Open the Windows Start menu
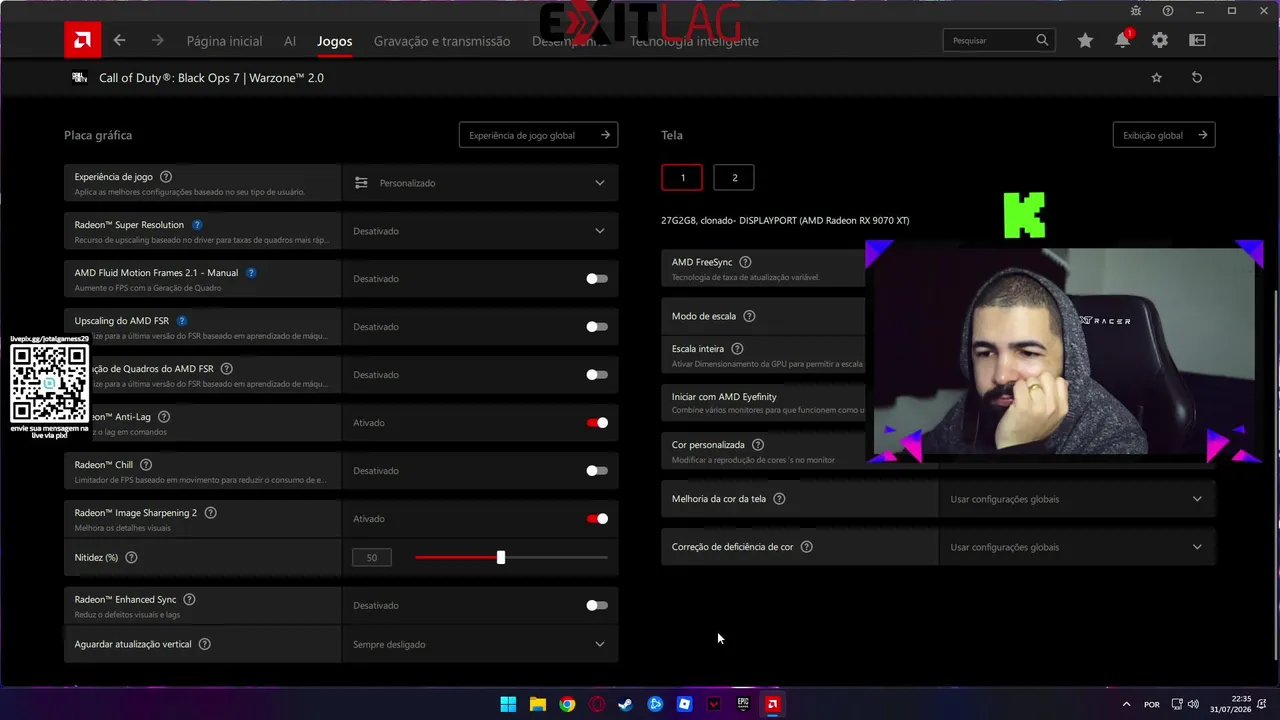The width and height of the screenshot is (1280, 720). (x=508, y=704)
